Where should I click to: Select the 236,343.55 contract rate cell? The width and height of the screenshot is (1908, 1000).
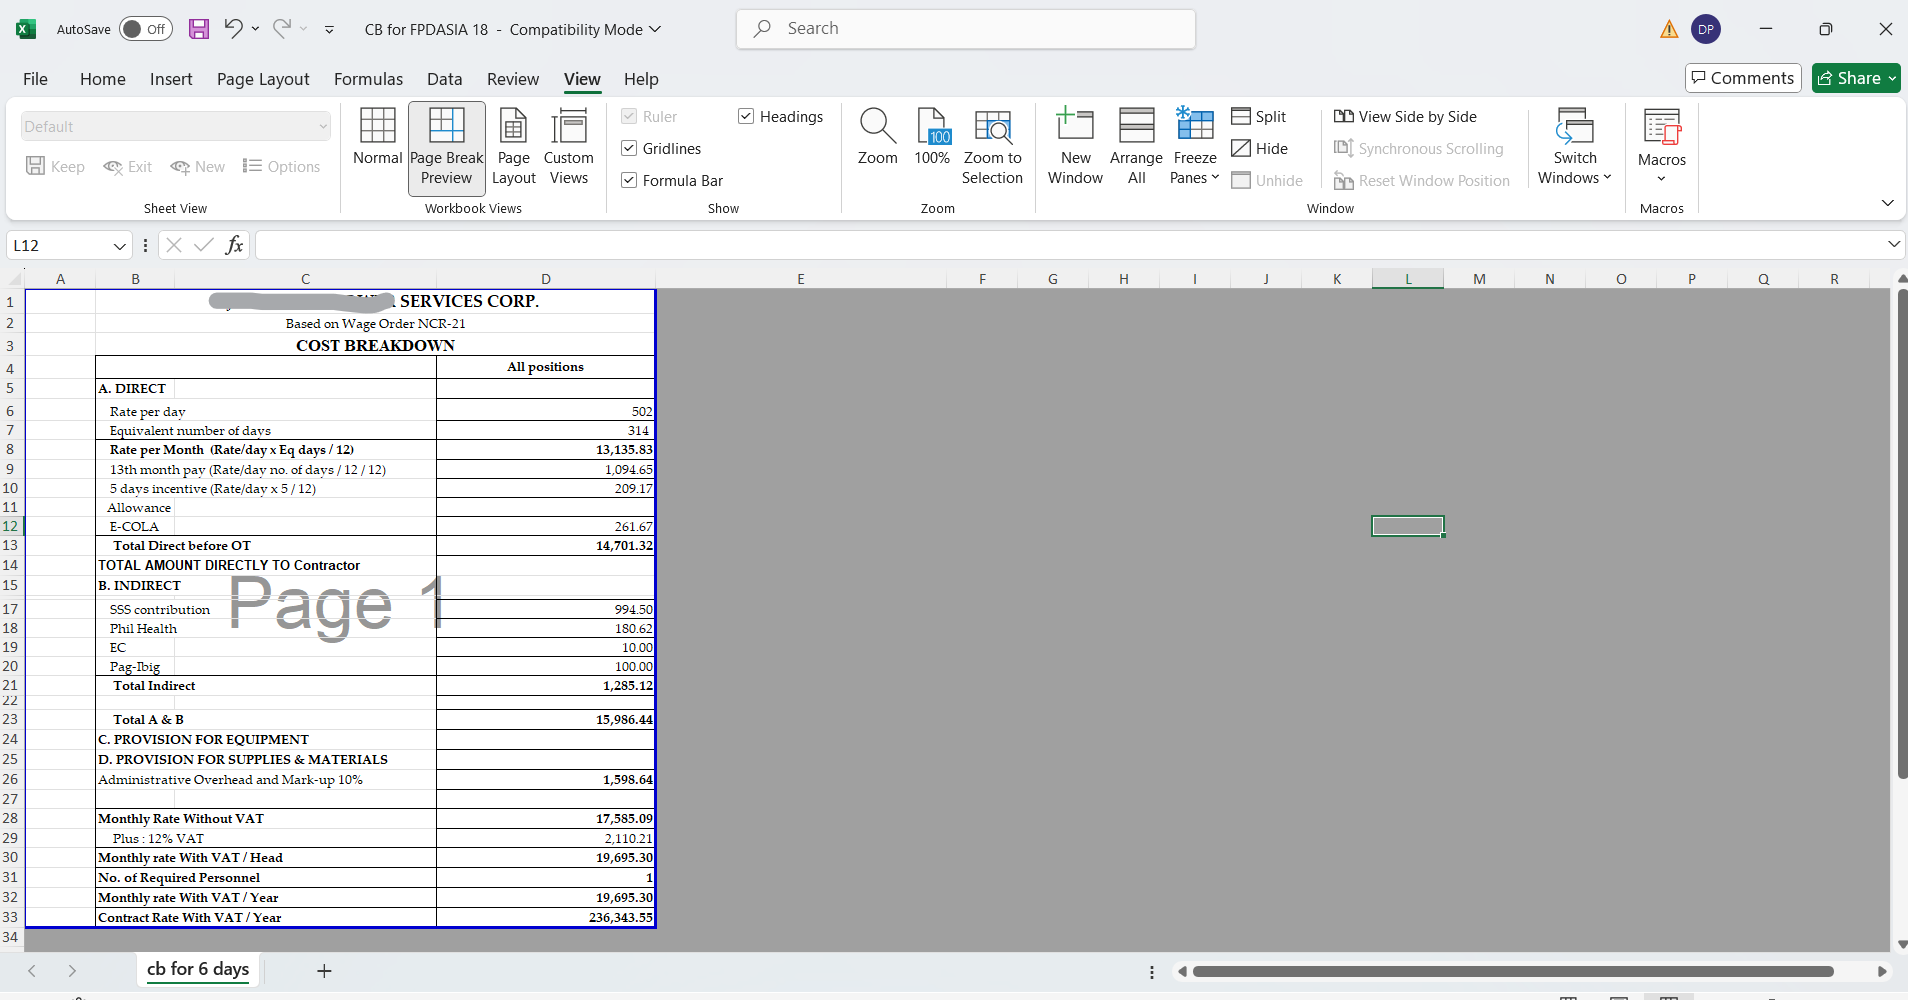coord(546,917)
